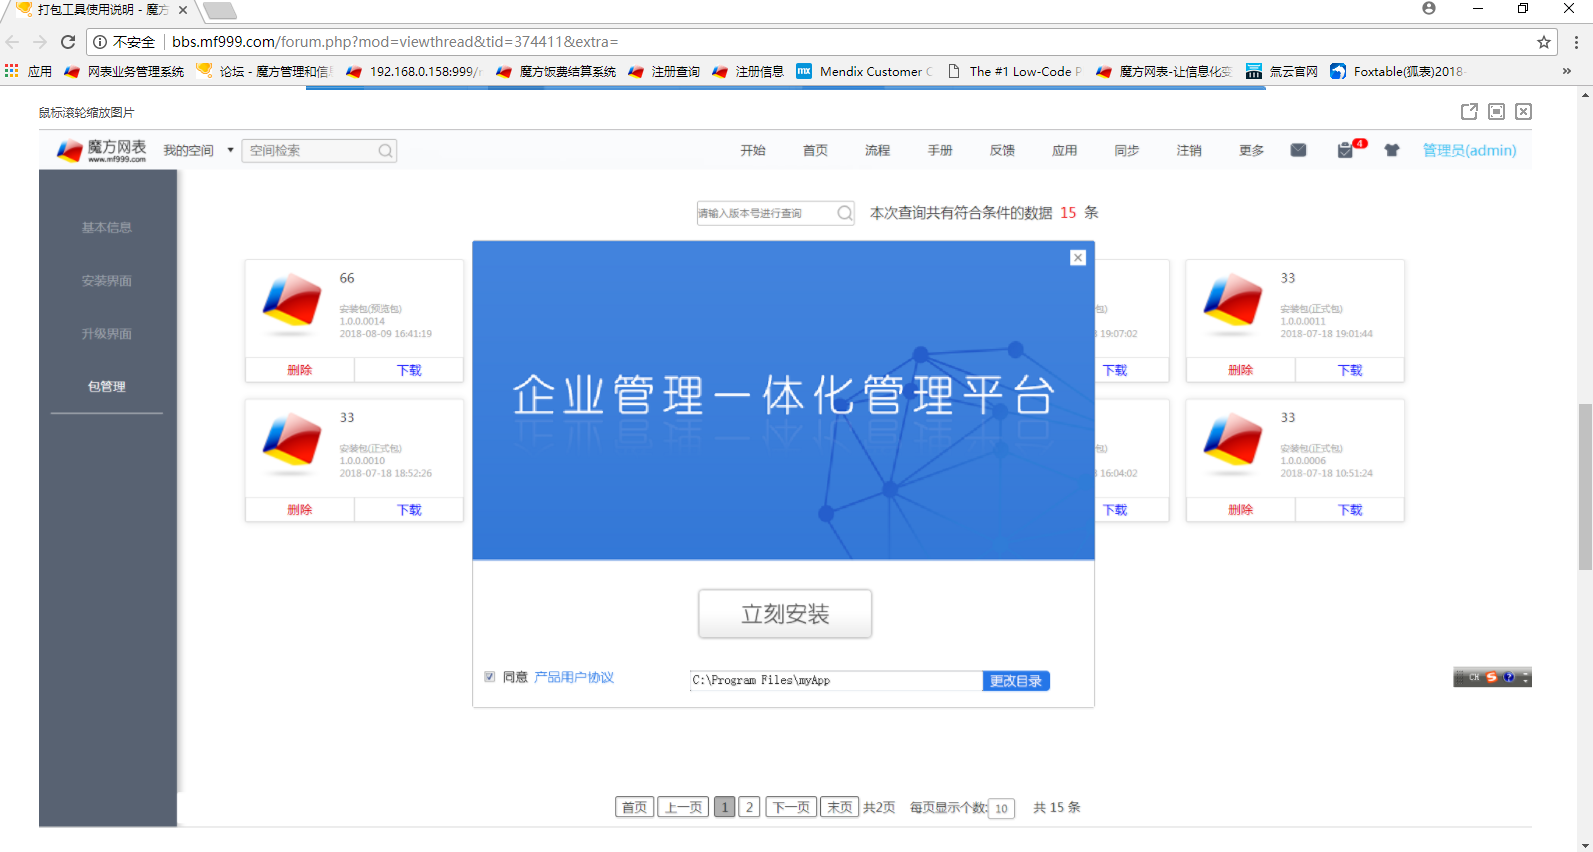1593x852 pixels.
Task: Reload the page with the browser refresh icon
Action: [x=68, y=42]
